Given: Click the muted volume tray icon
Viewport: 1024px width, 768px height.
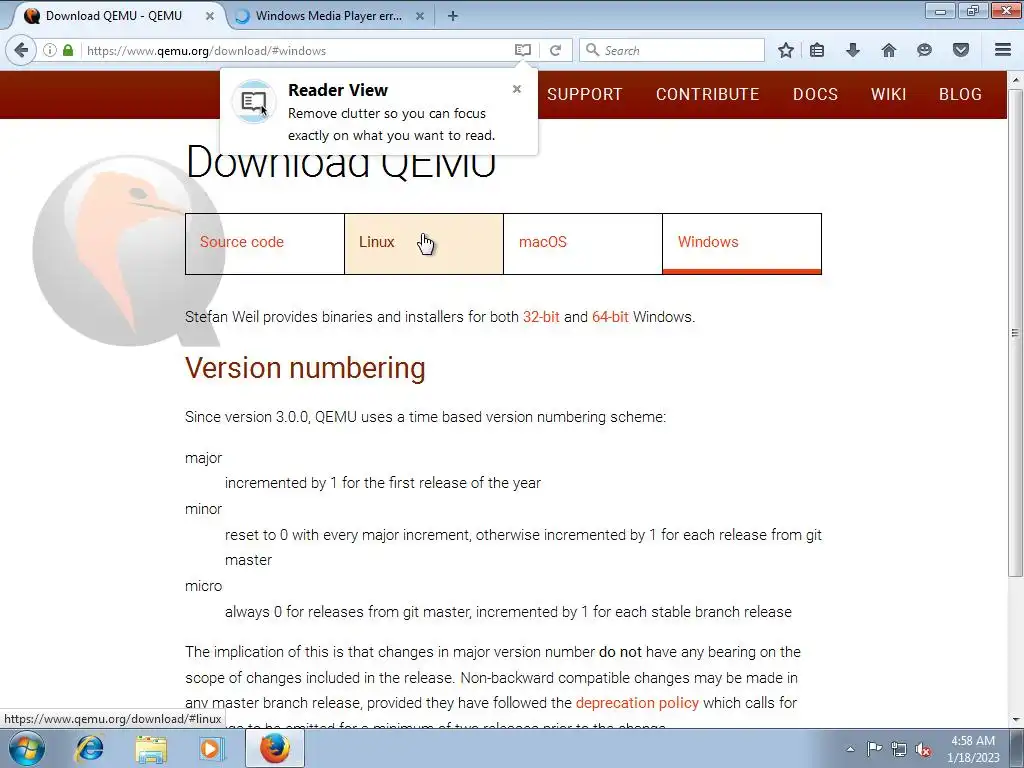Looking at the screenshot, I should pos(923,749).
